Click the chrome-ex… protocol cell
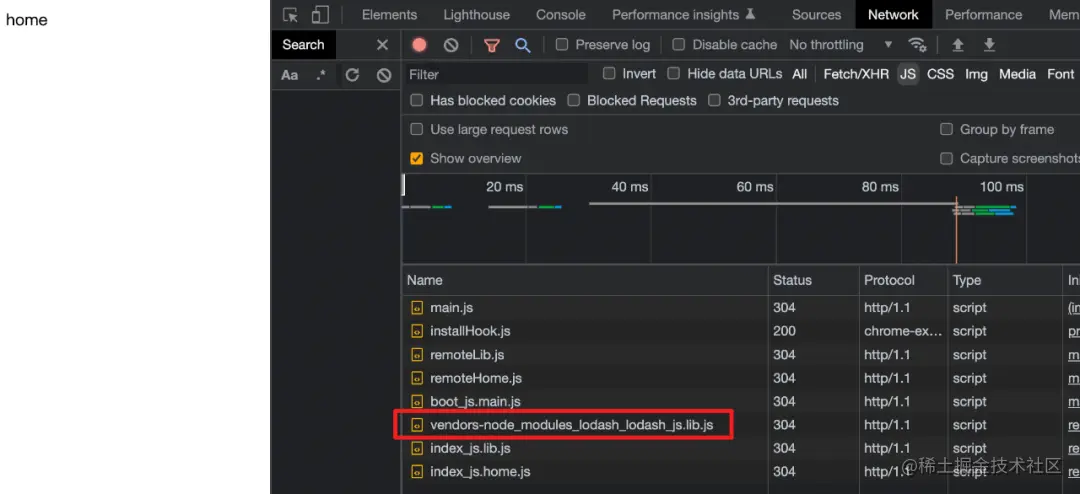The height and width of the screenshot is (494, 1080). (903, 331)
